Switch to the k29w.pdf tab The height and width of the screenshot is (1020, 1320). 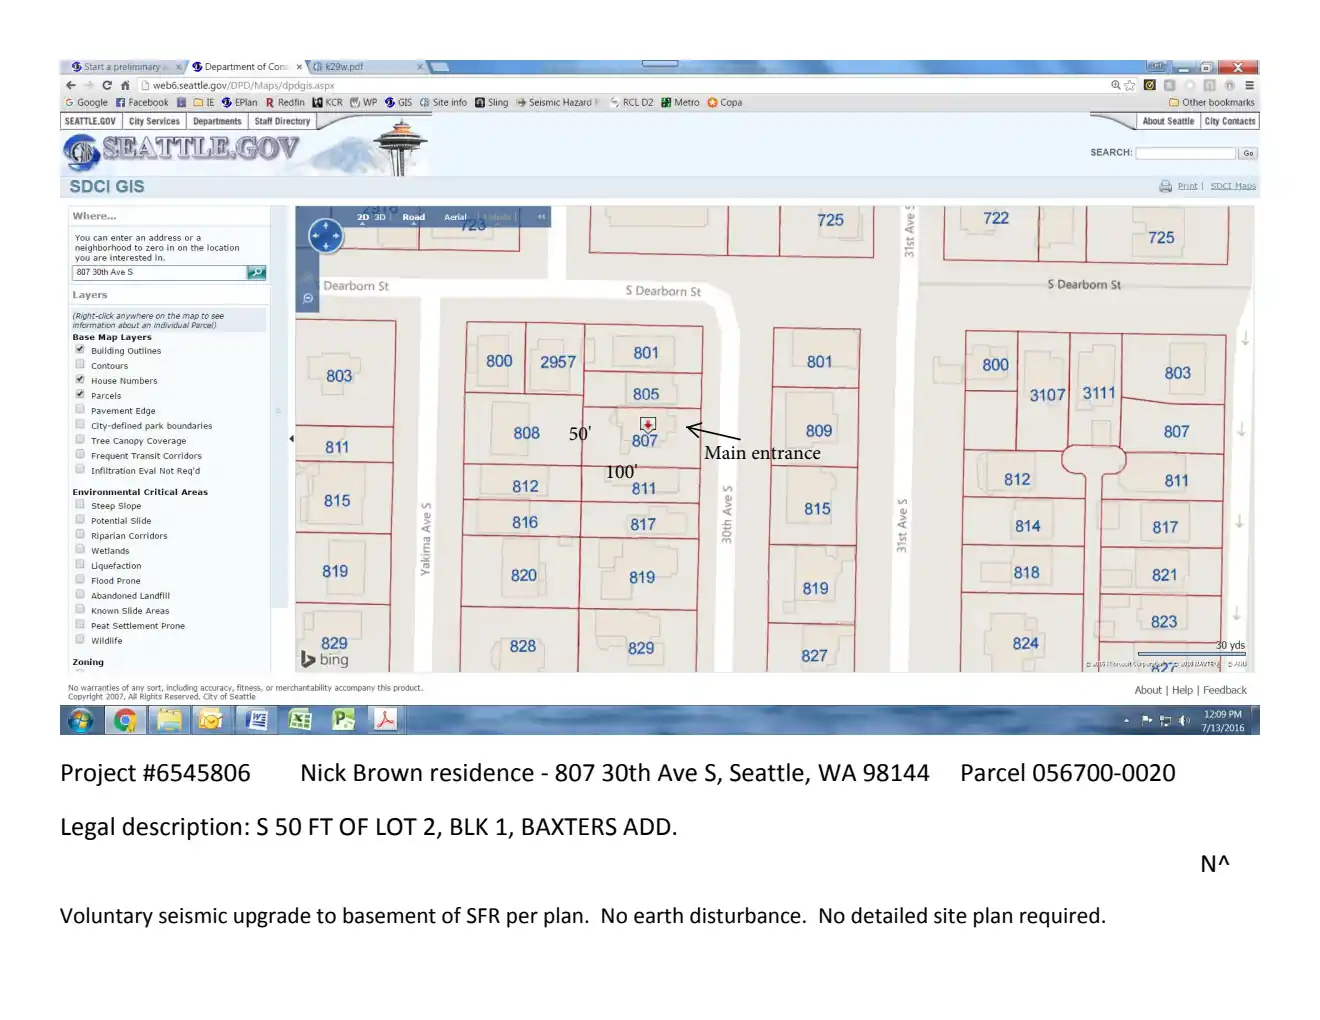[367, 67]
